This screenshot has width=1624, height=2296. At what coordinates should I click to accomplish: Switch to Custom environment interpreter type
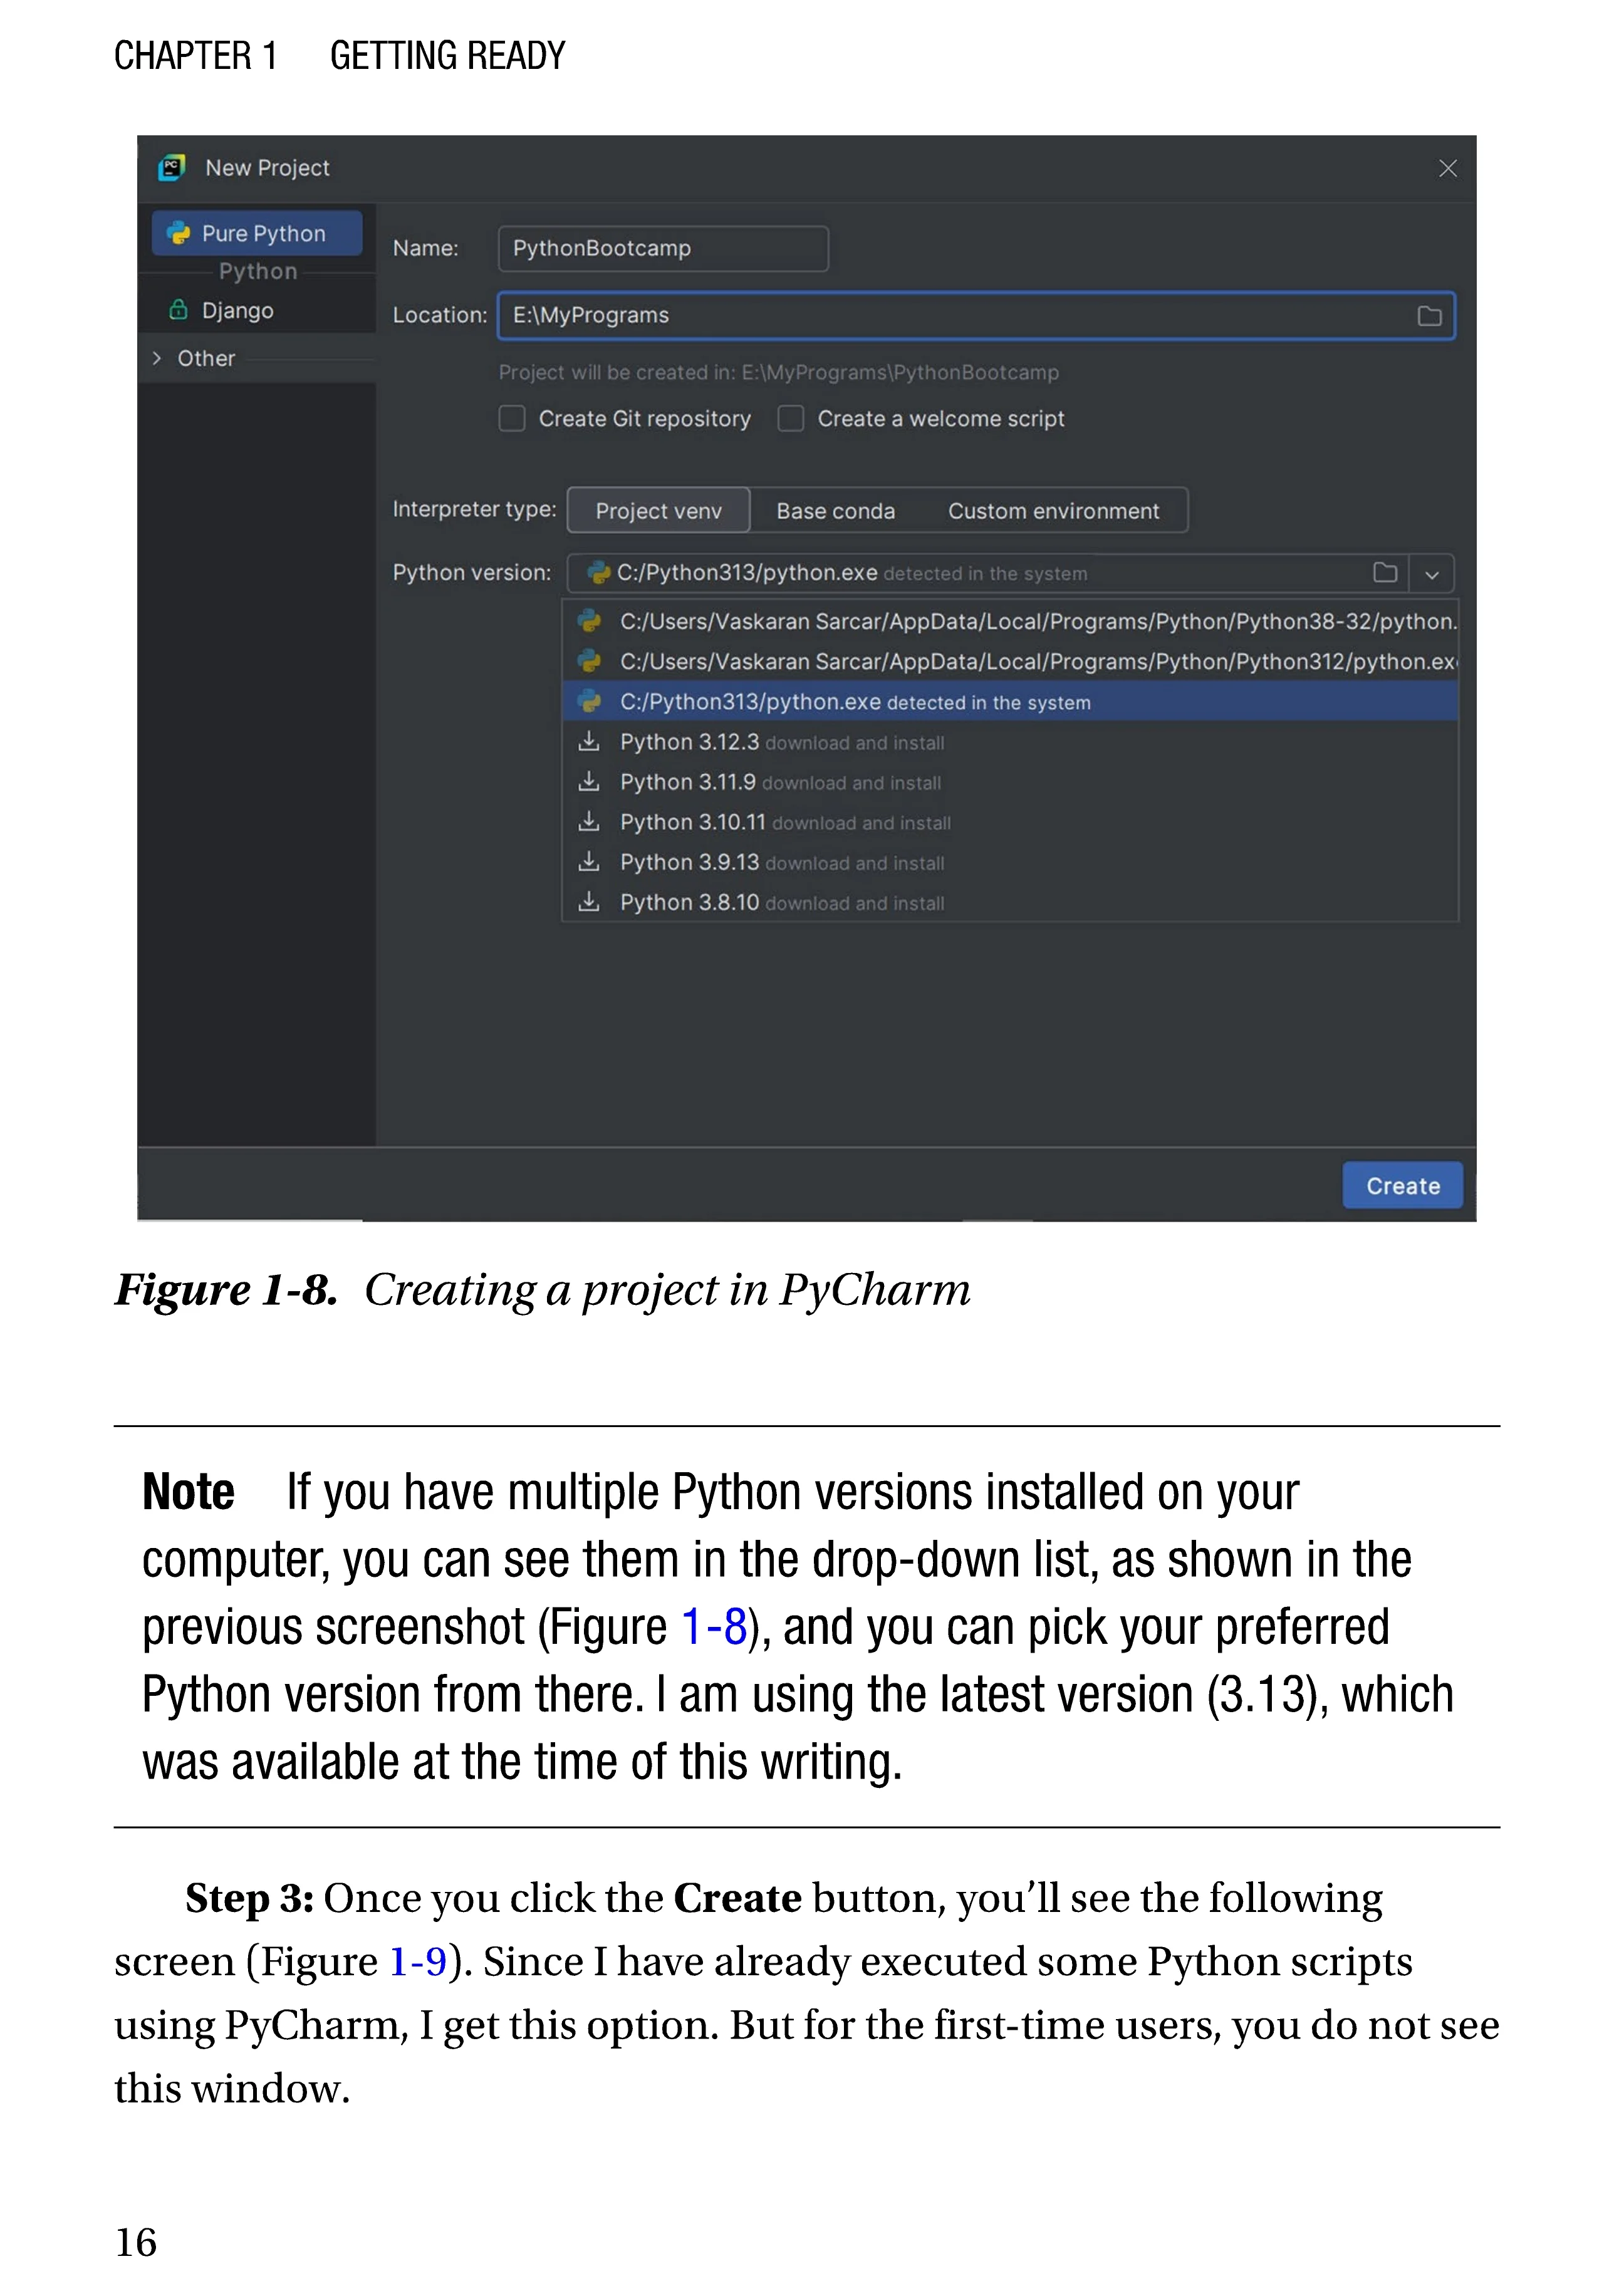(1053, 511)
